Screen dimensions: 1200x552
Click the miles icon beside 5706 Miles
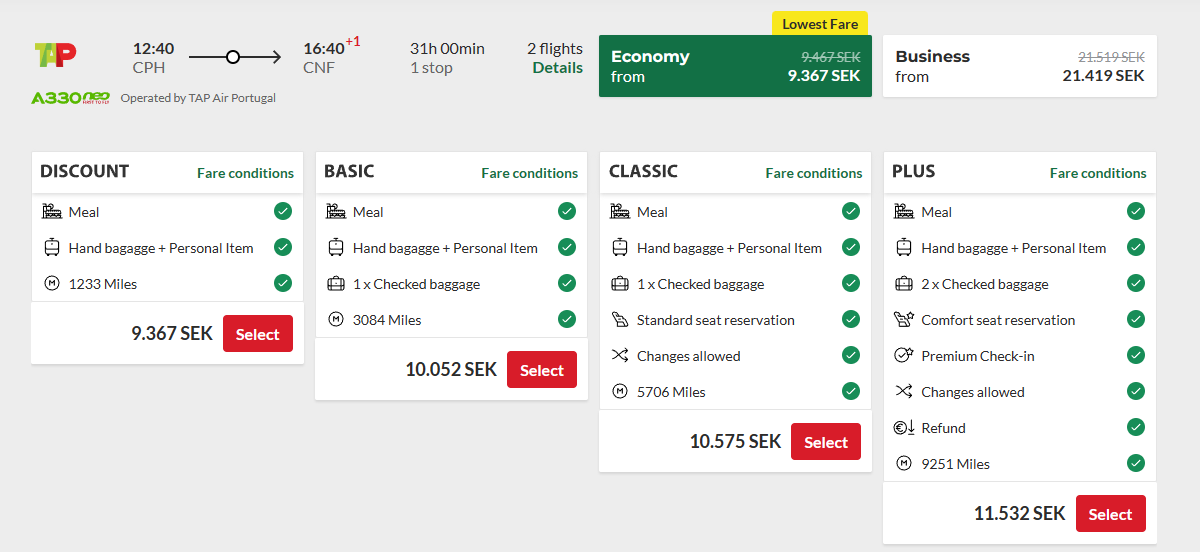[x=620, y=392]
